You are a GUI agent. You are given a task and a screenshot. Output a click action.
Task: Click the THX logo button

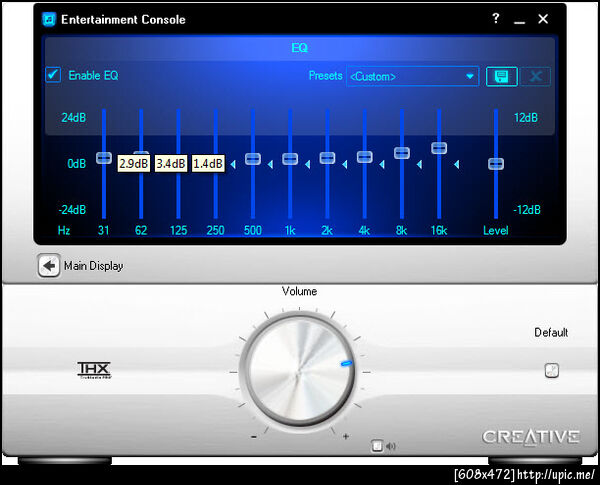(x=94, y=370)
